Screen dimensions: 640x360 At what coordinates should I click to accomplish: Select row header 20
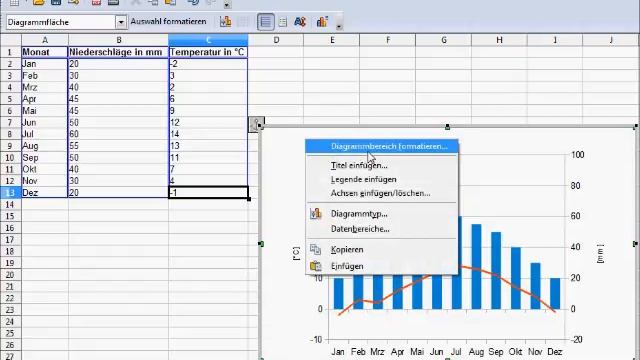click(10, 274)
